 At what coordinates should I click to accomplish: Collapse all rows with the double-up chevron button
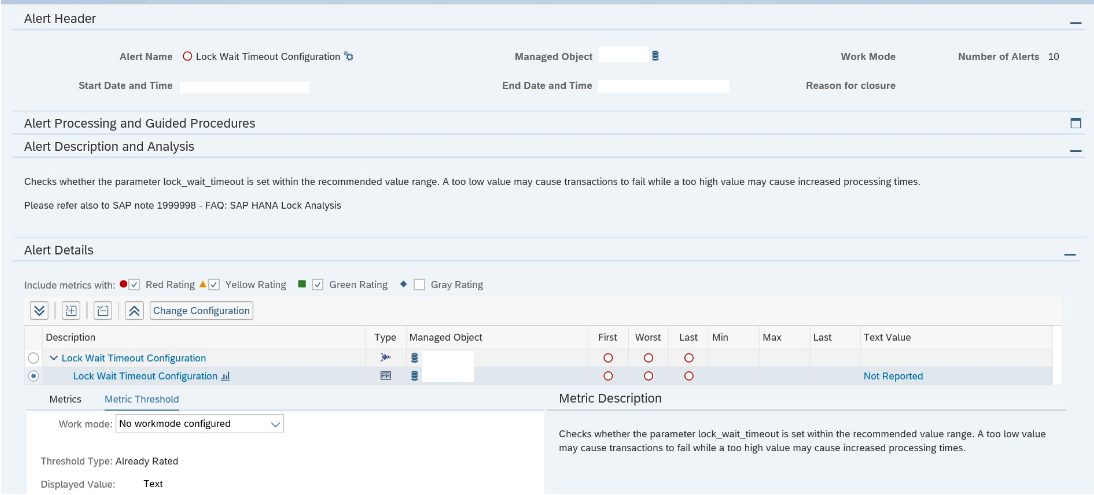point(135,311)
